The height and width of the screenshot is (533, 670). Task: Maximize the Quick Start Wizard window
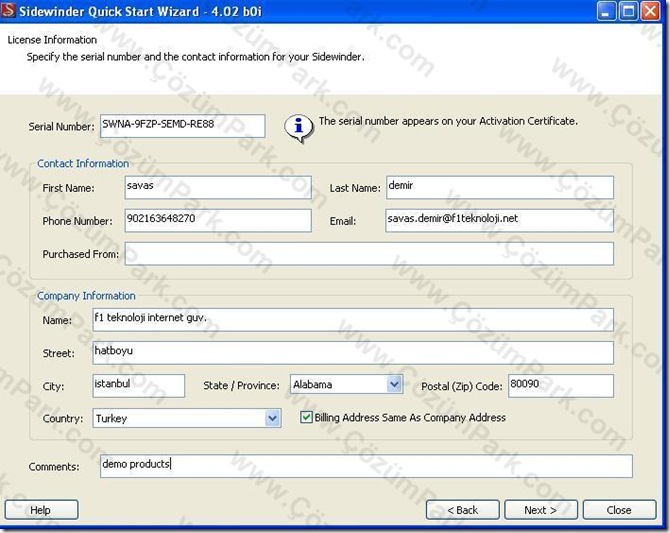[x=629, y=11]
